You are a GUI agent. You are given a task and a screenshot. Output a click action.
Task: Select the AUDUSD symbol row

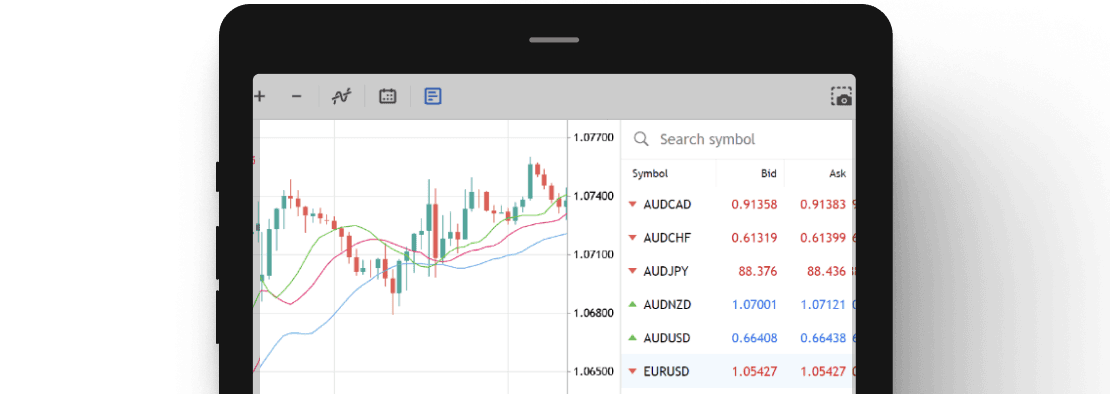point(737,338)
